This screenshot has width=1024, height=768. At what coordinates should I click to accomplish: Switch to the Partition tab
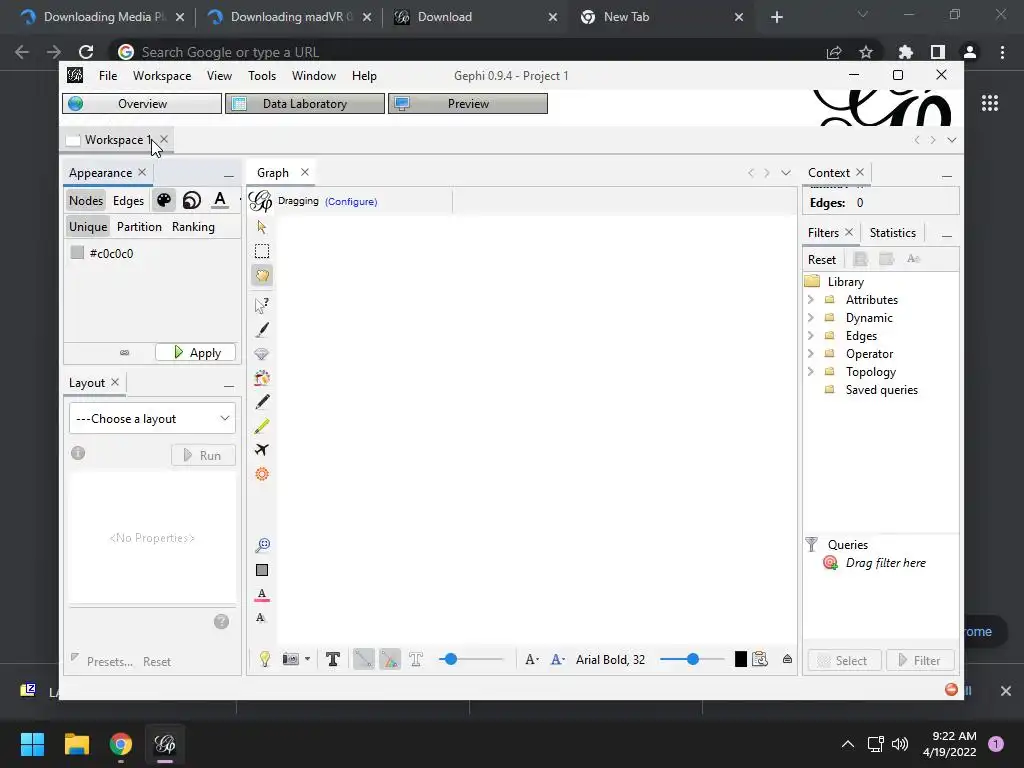point(139,227)
